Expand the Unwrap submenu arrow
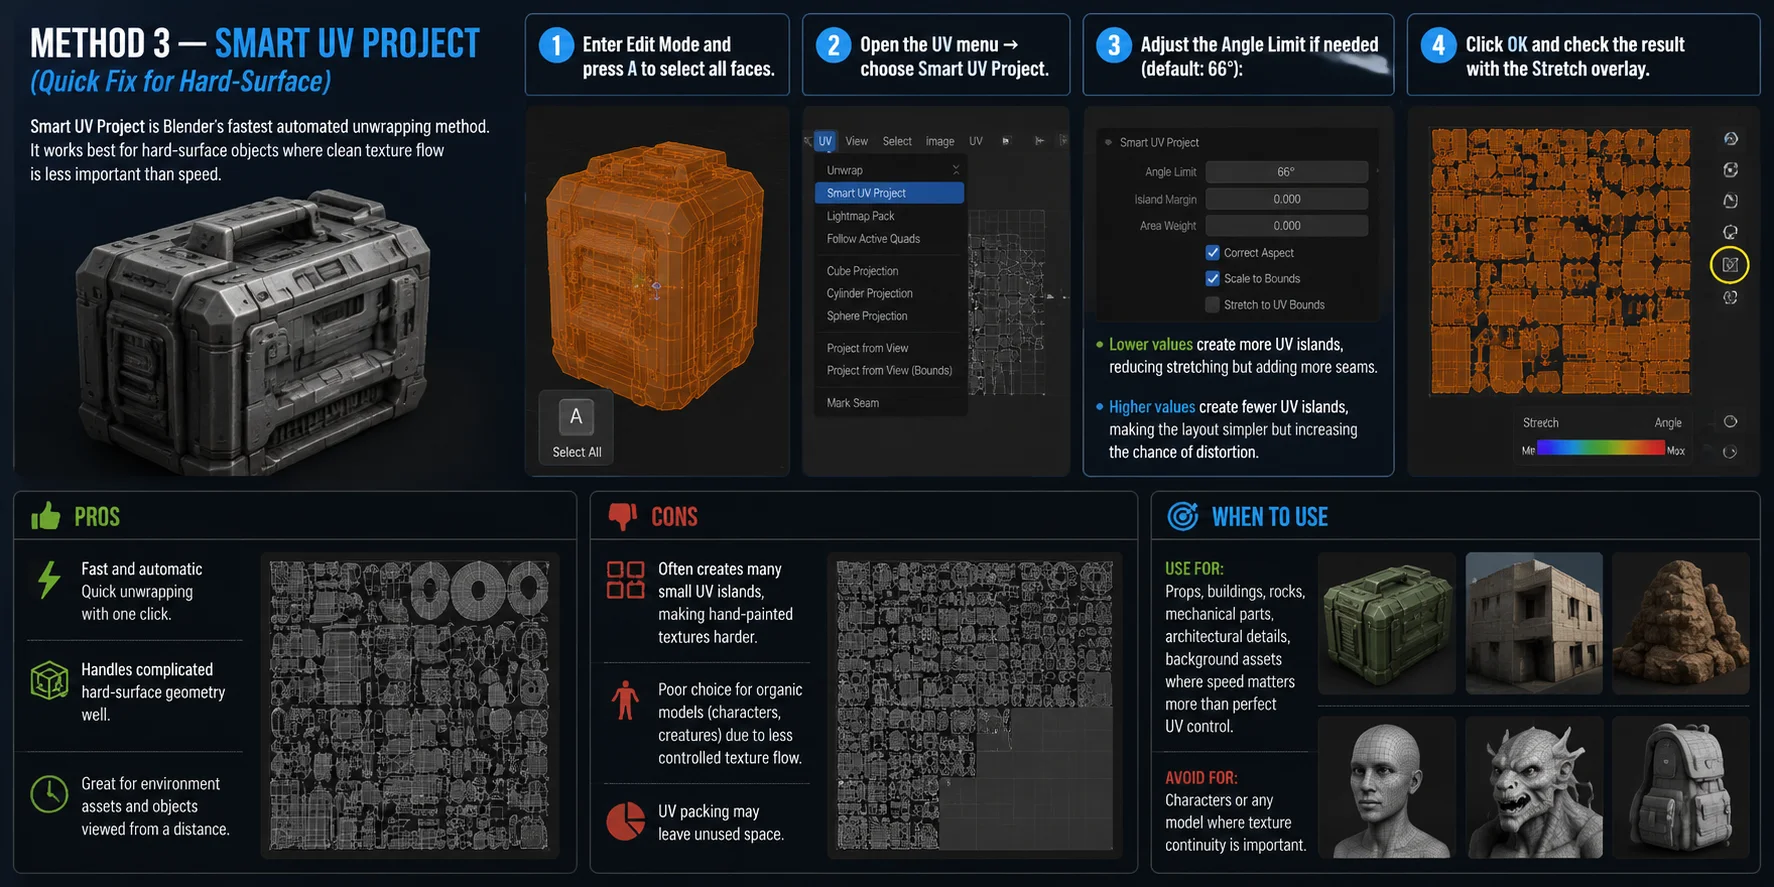Viewport: 1774px width, 887px height. [955, 170]
